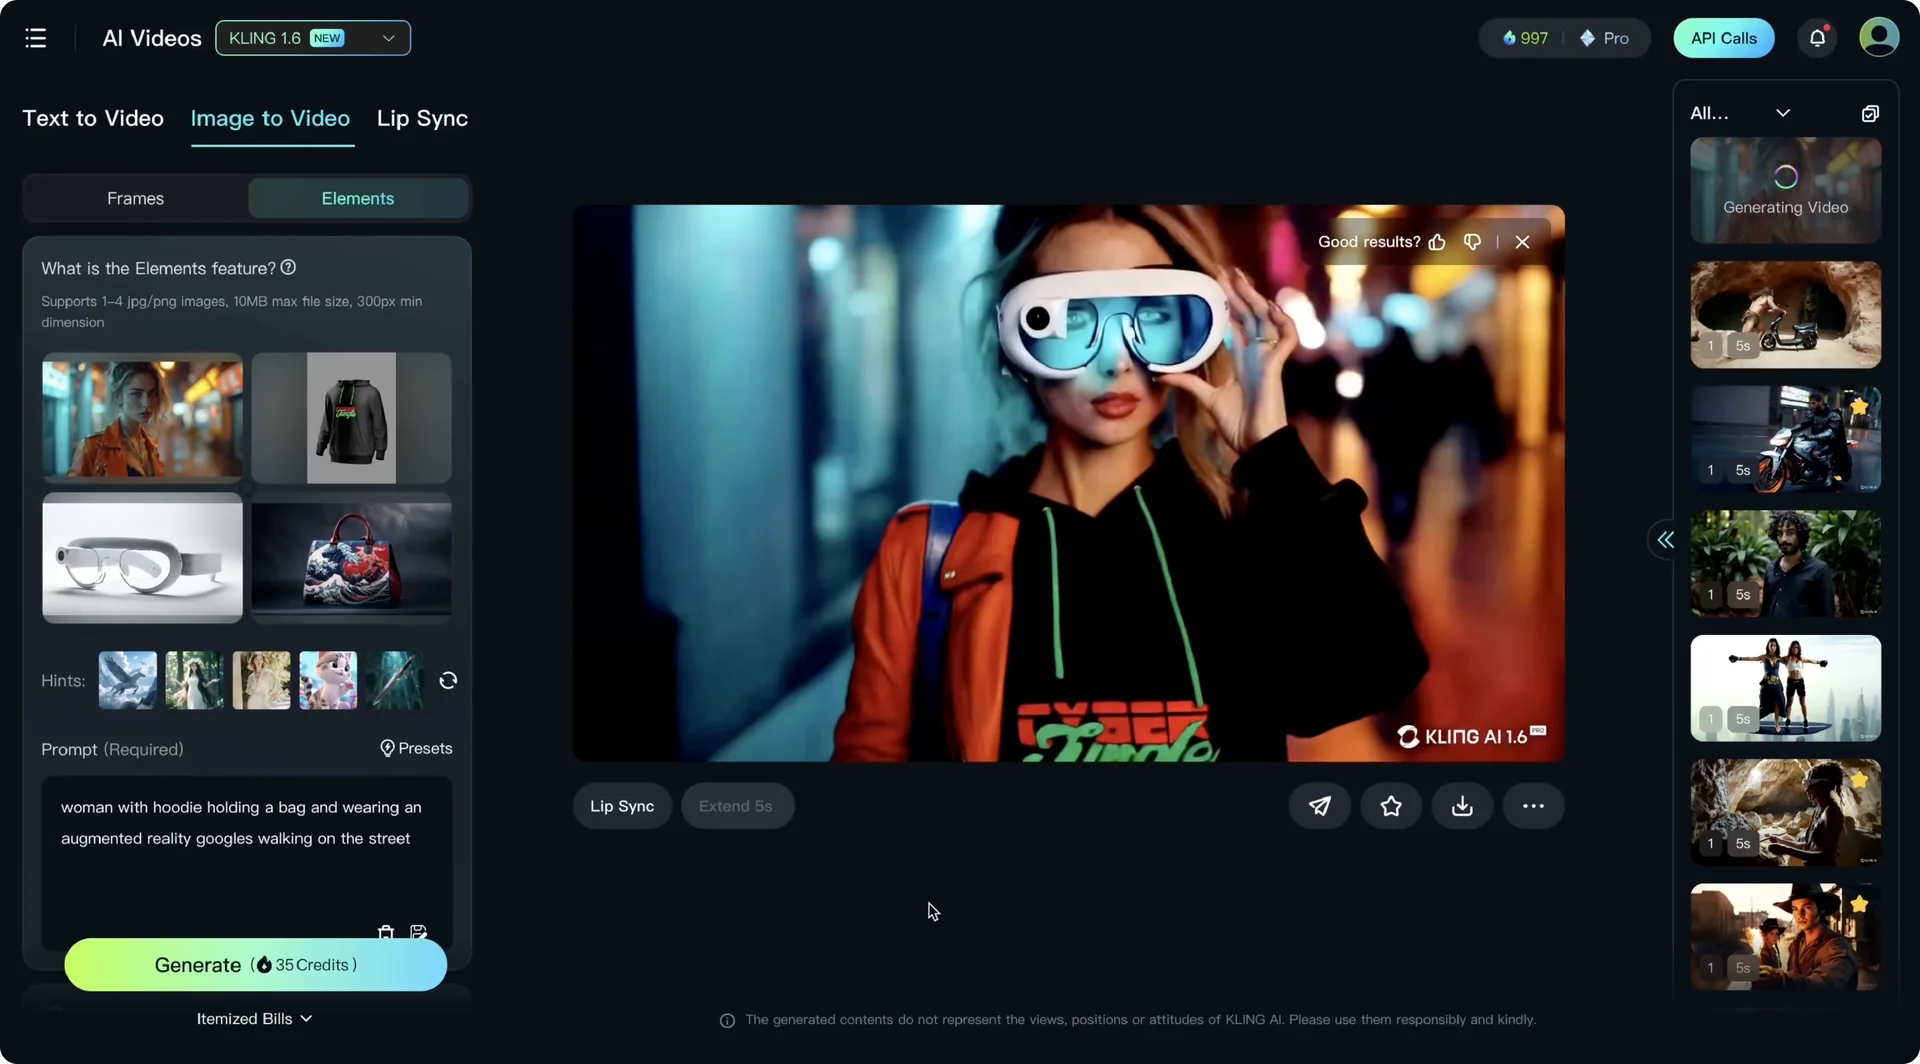Save the prompt using the save icon
The image size is (1920, 1064).
tap(418, 932)
